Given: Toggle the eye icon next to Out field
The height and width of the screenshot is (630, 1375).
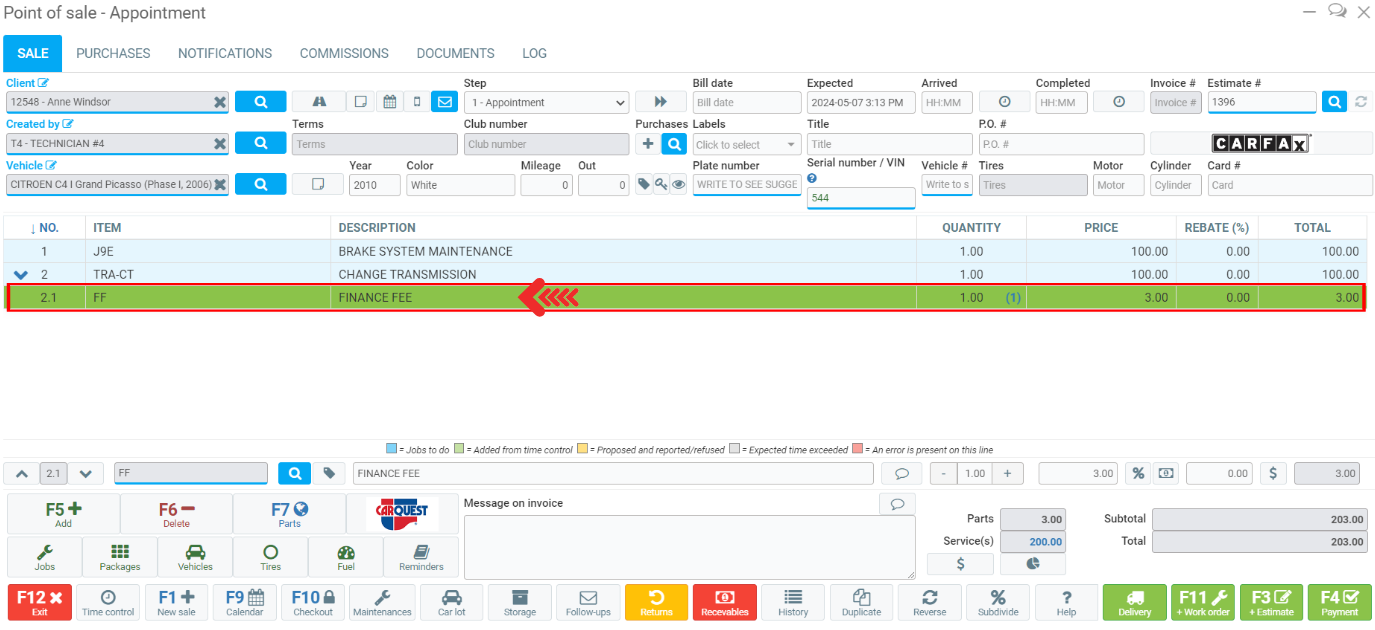Looking at the screenshot, I should pyautogui.click(x=678, y=185).
